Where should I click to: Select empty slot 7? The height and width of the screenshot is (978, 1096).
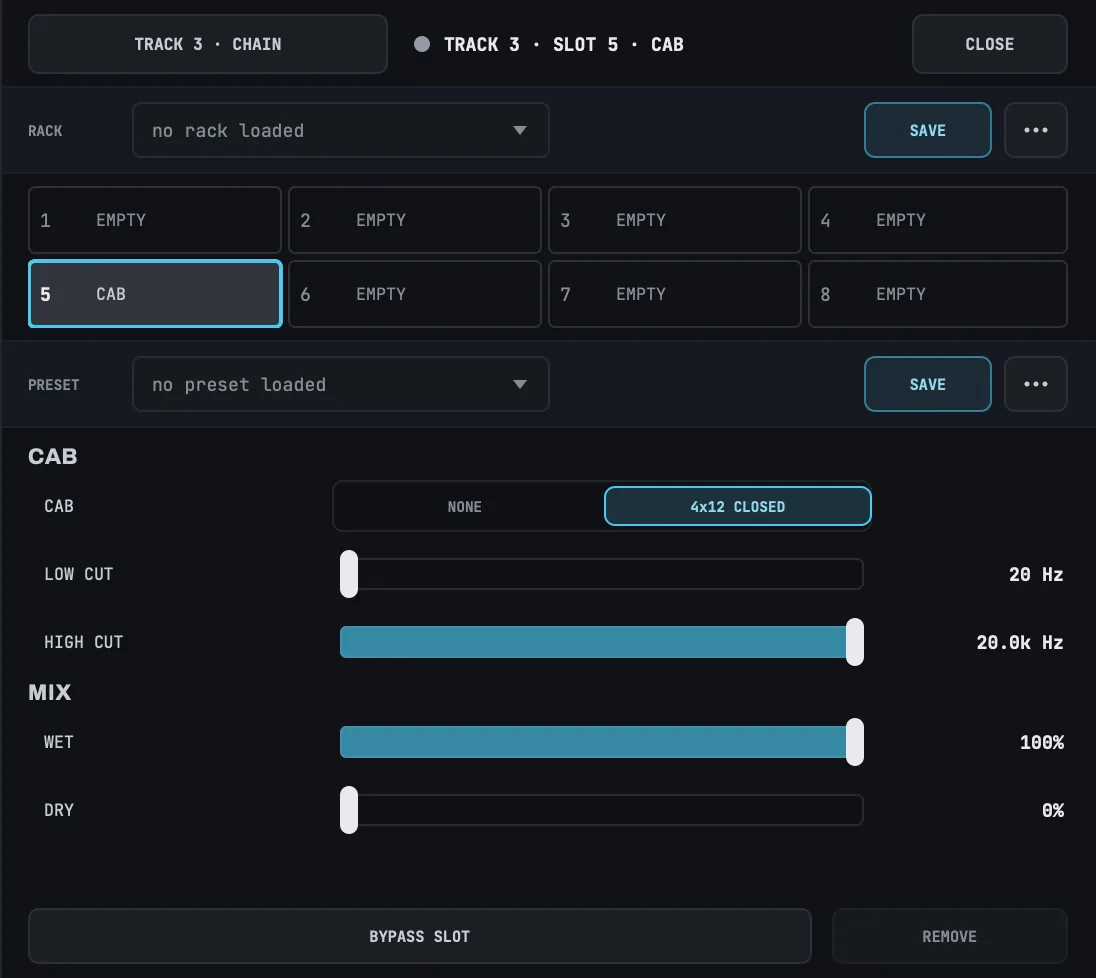click(x=675, y=294)
